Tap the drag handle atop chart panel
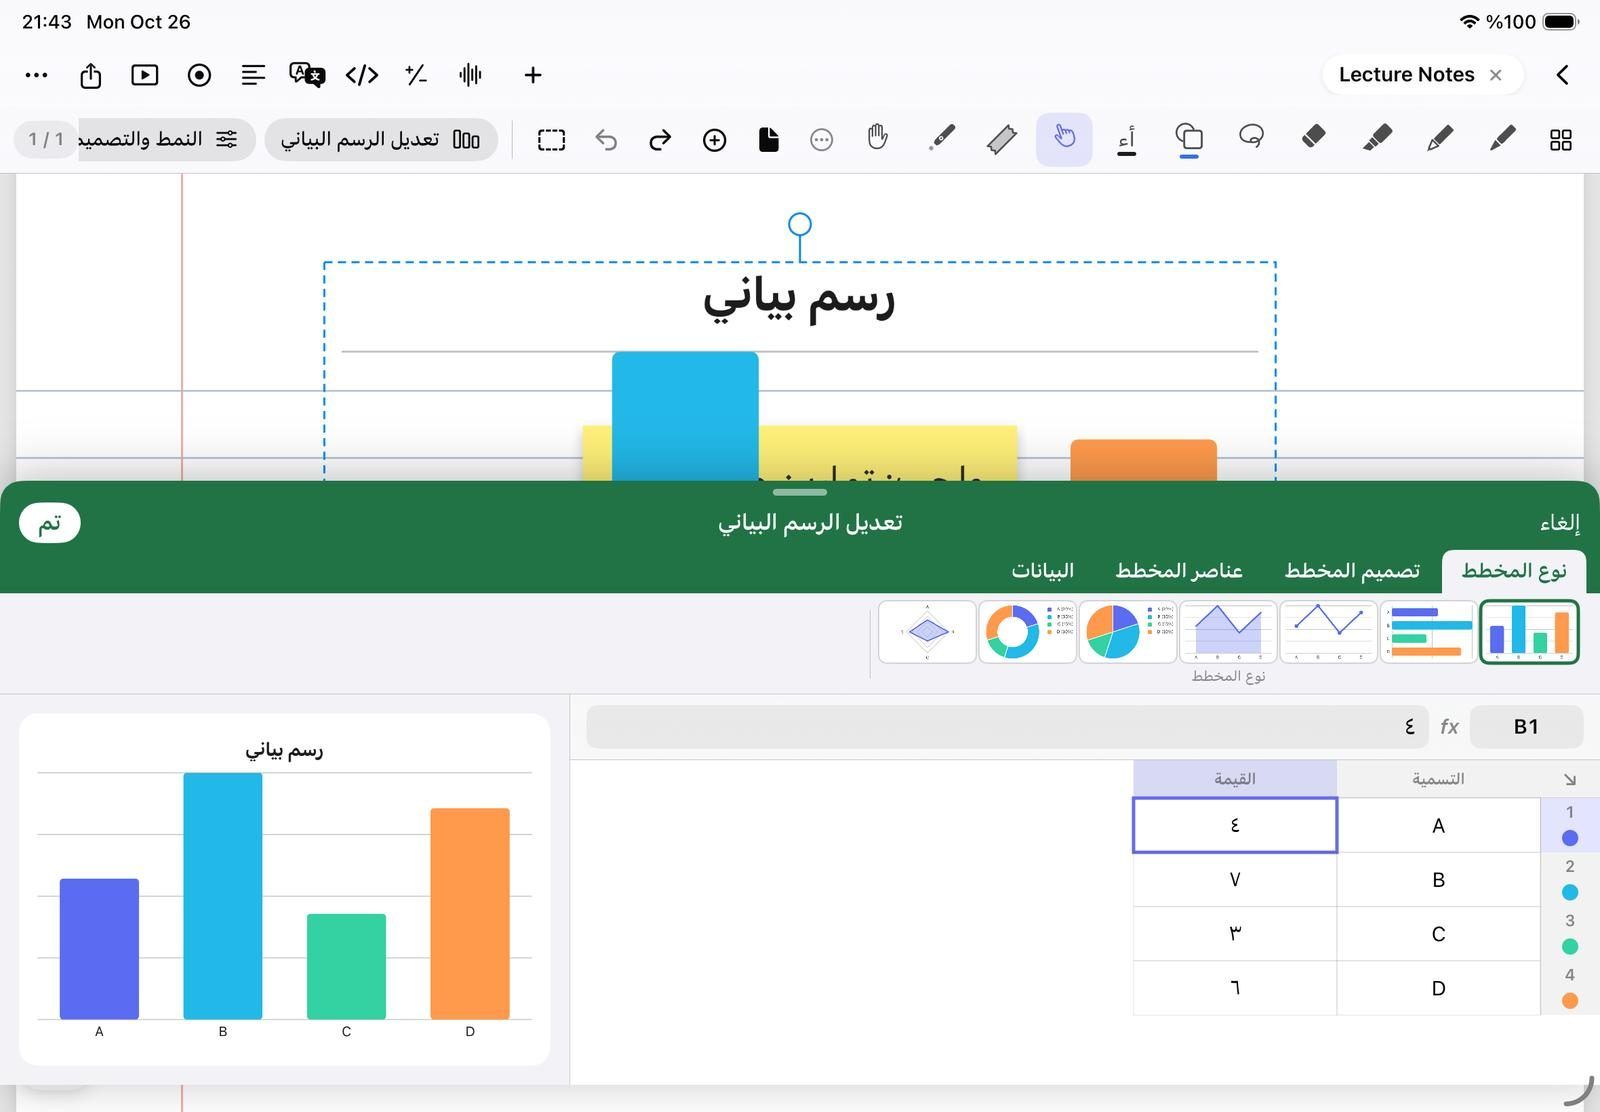The image size is (1600, 1112). coord(800,492)
